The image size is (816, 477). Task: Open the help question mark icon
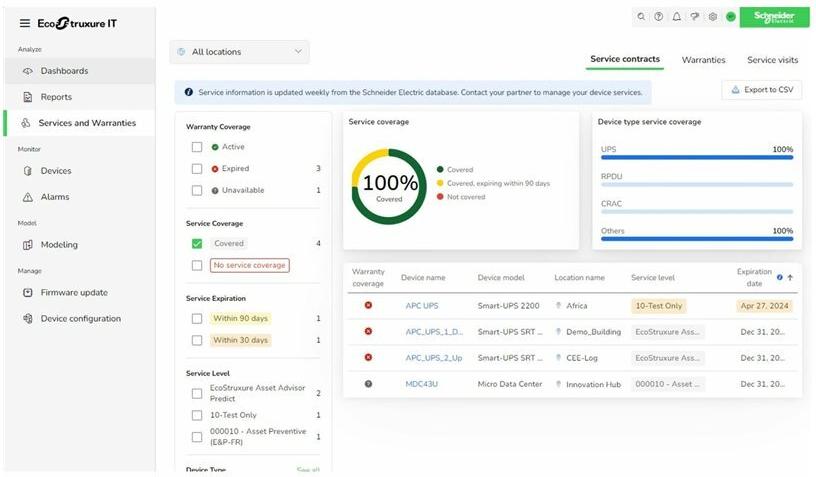point(659,17)
